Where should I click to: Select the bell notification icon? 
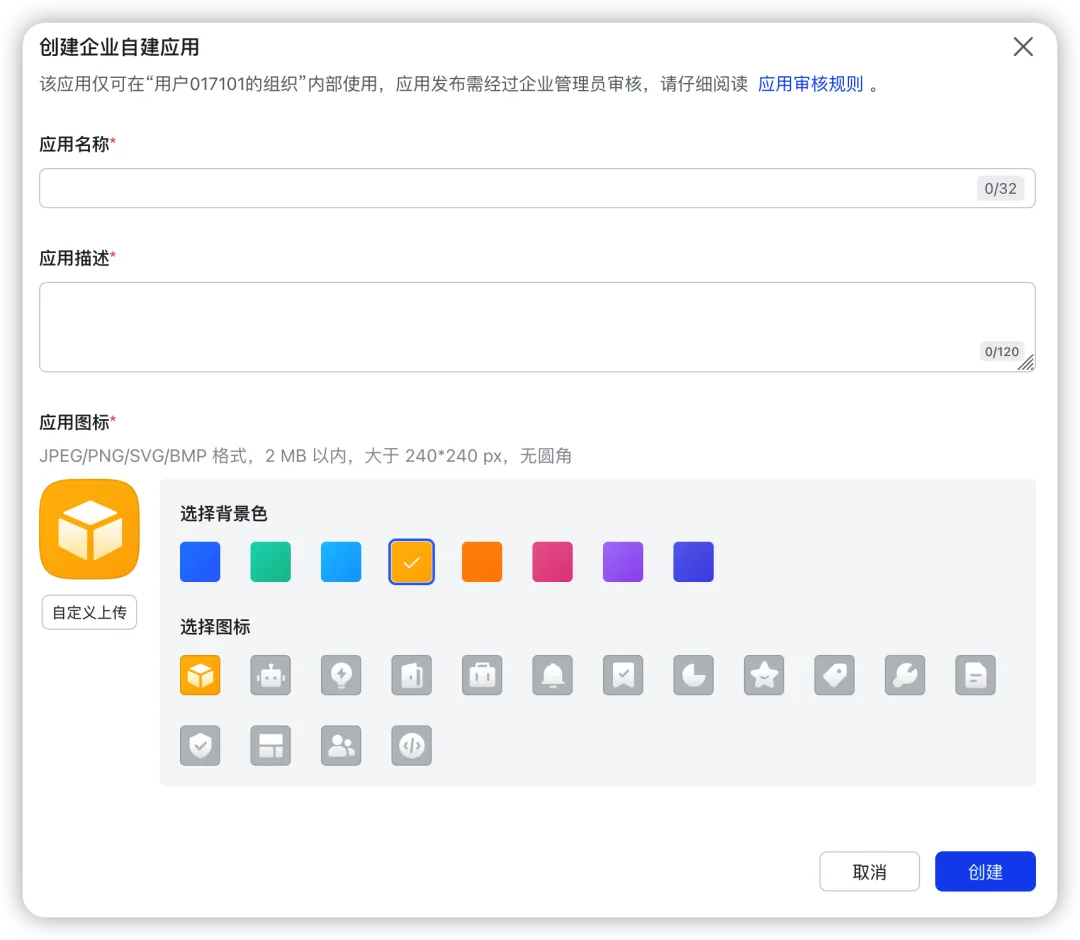coord(552,675)
